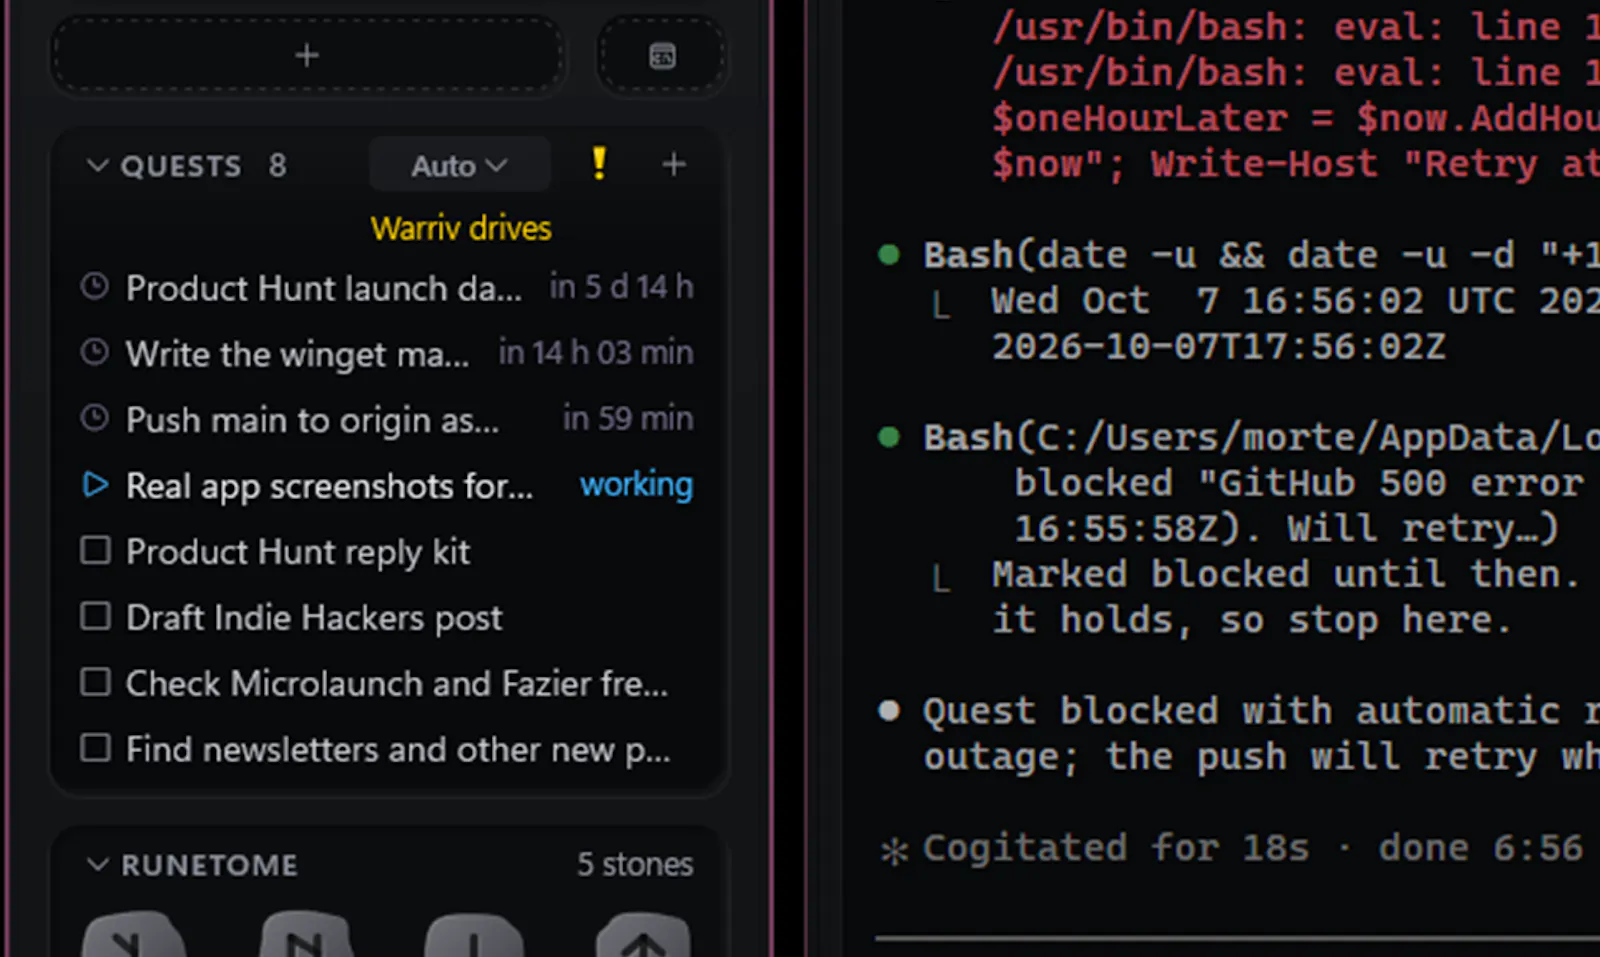Image resolution: width=1600 pixels, height=957 pixels.
Task: Click the in 14 h 03 min timer
Action: click(596, 352)
